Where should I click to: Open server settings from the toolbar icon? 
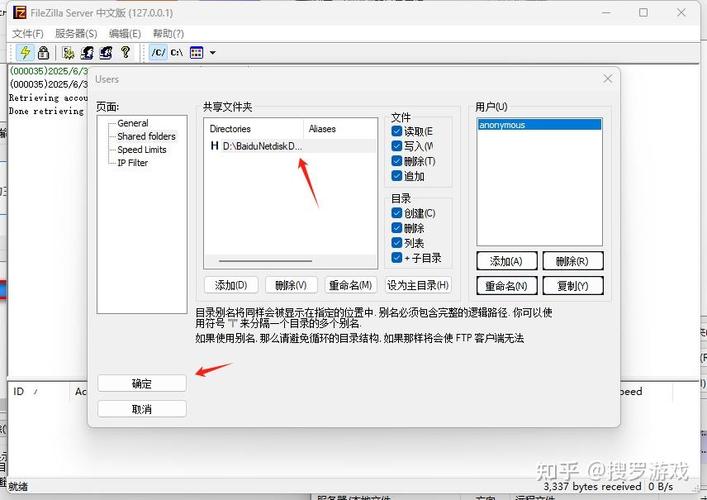(68, 53)
